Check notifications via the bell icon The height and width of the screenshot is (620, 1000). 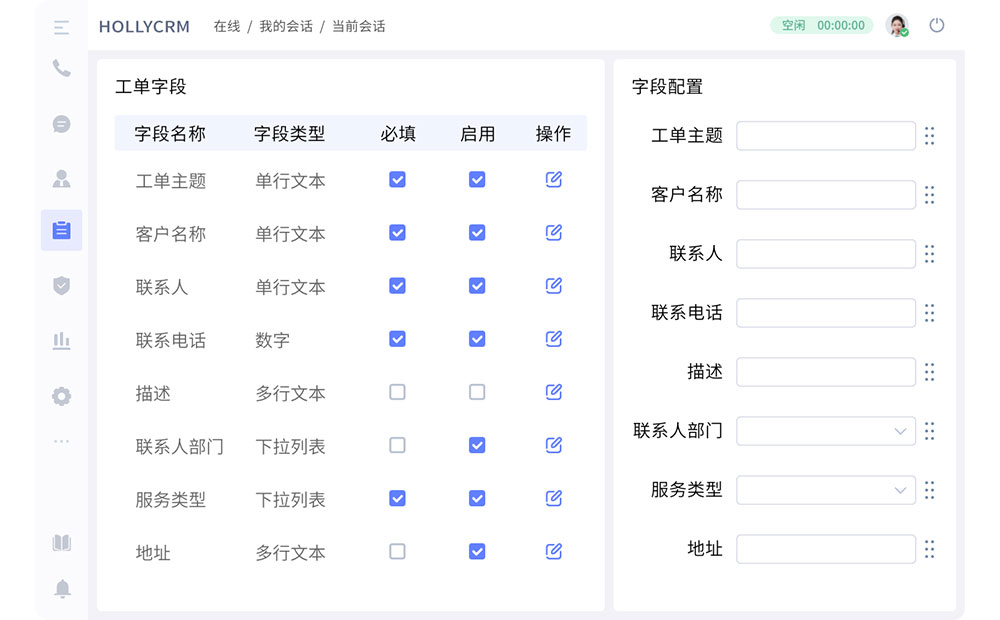coord(61,589)
